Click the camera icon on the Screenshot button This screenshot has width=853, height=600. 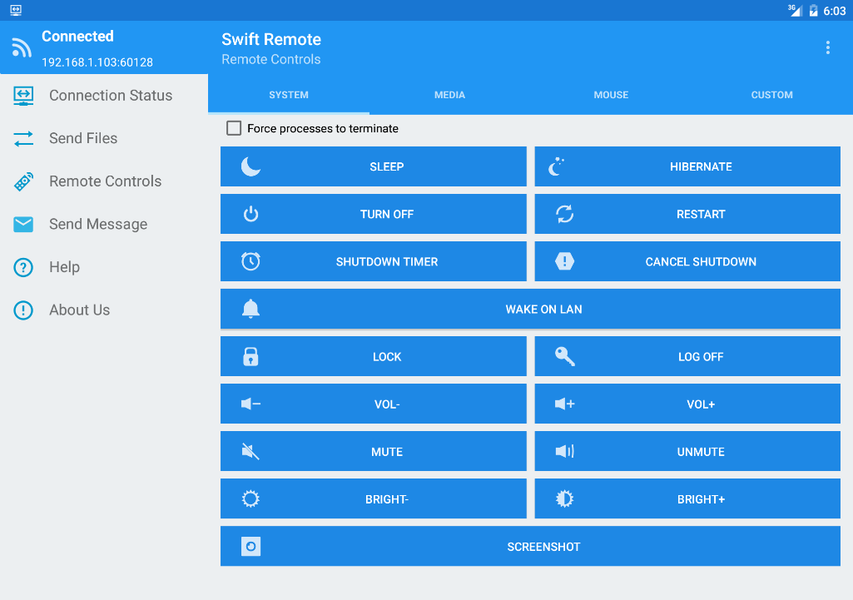point(250,546)
